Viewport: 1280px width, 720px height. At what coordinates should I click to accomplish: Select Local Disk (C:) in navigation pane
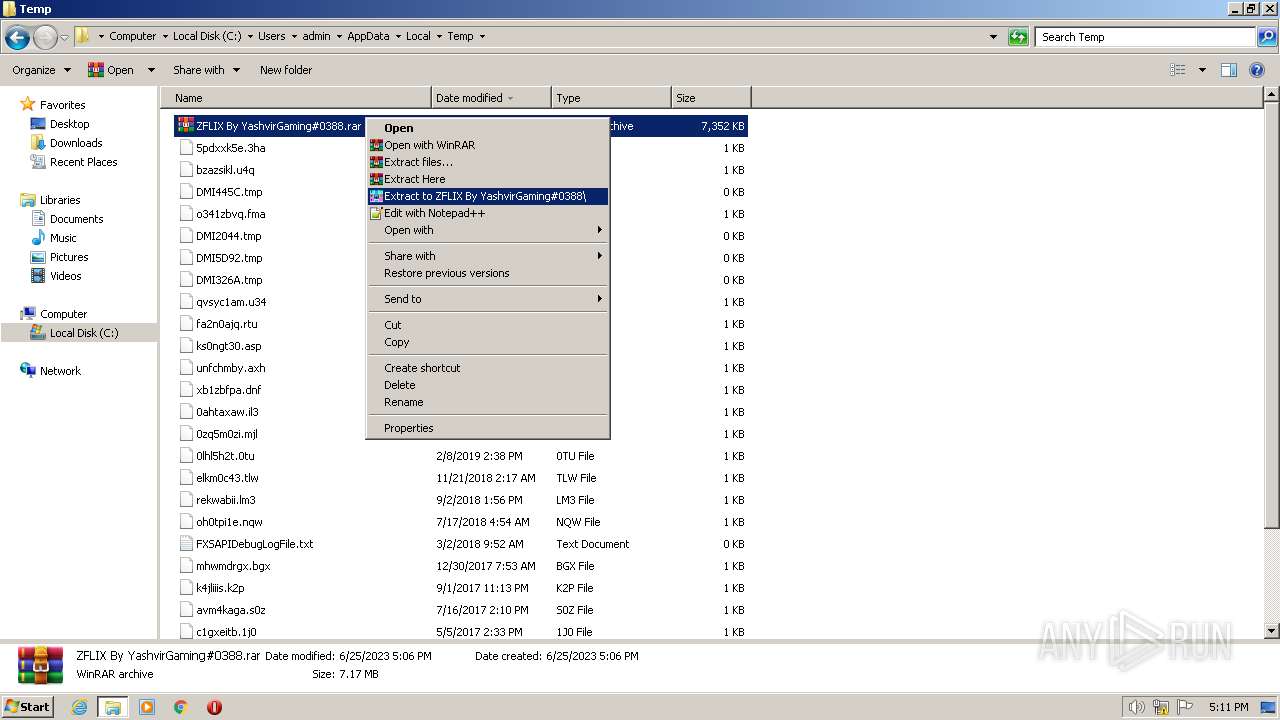(x=83, y=333)
